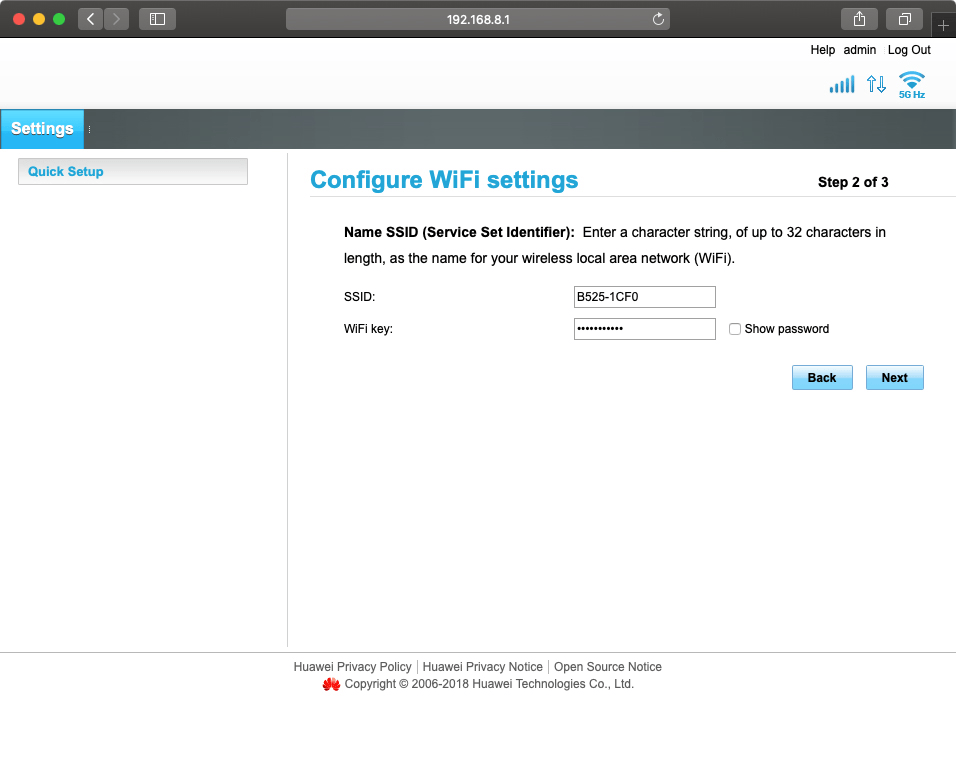The width and height of the screenshot is (956, 777).
Task: Click the 192.168.8.1 address bar
Action: (477, 19)
